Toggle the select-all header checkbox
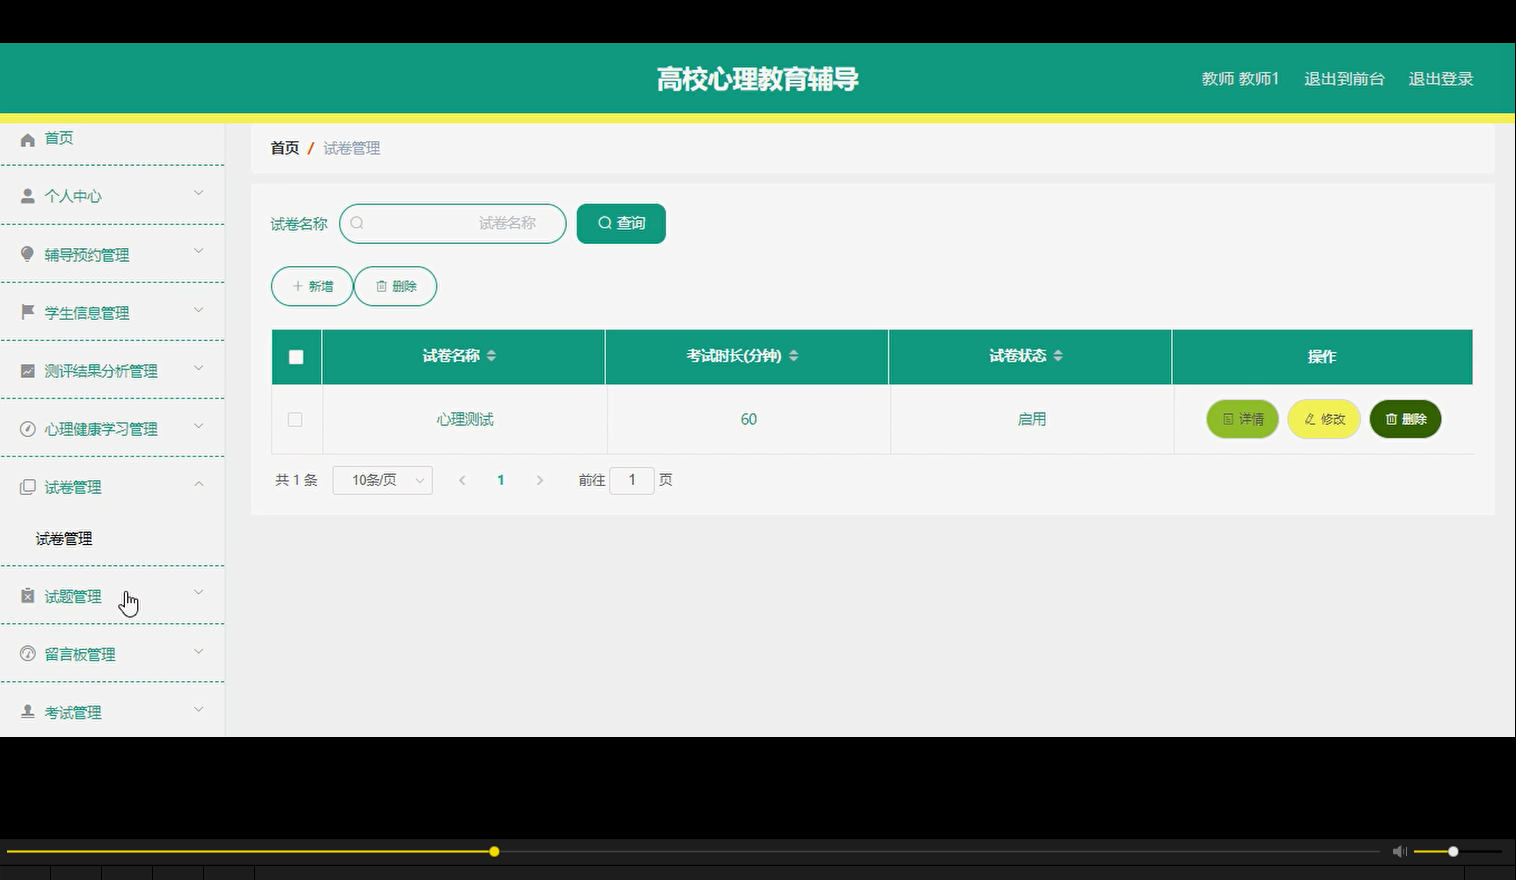 pyautogui.click(x=296, y=357)
